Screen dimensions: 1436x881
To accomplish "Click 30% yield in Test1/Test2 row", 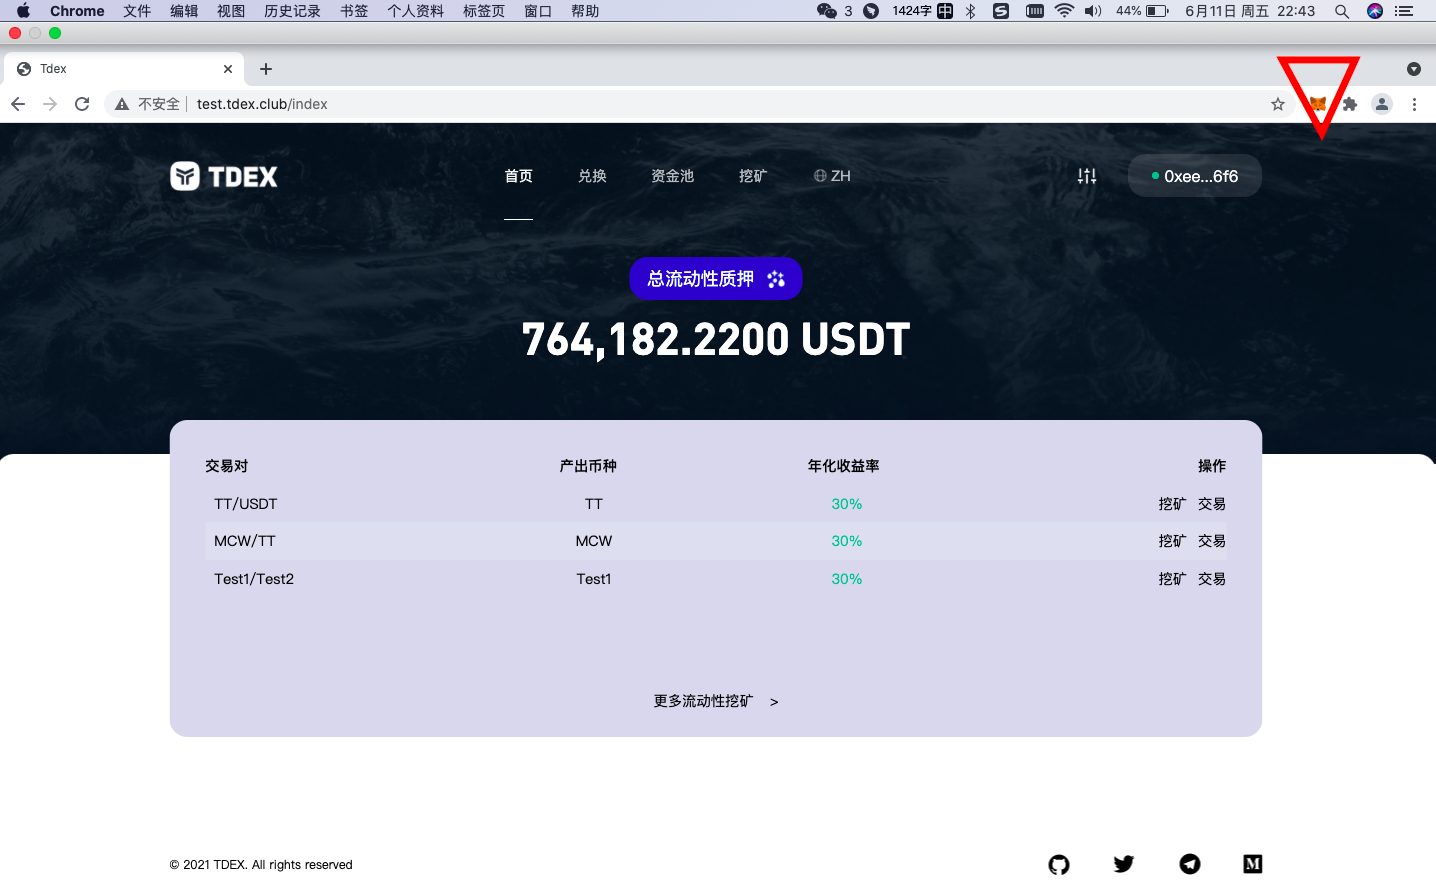I will [847, 579].
